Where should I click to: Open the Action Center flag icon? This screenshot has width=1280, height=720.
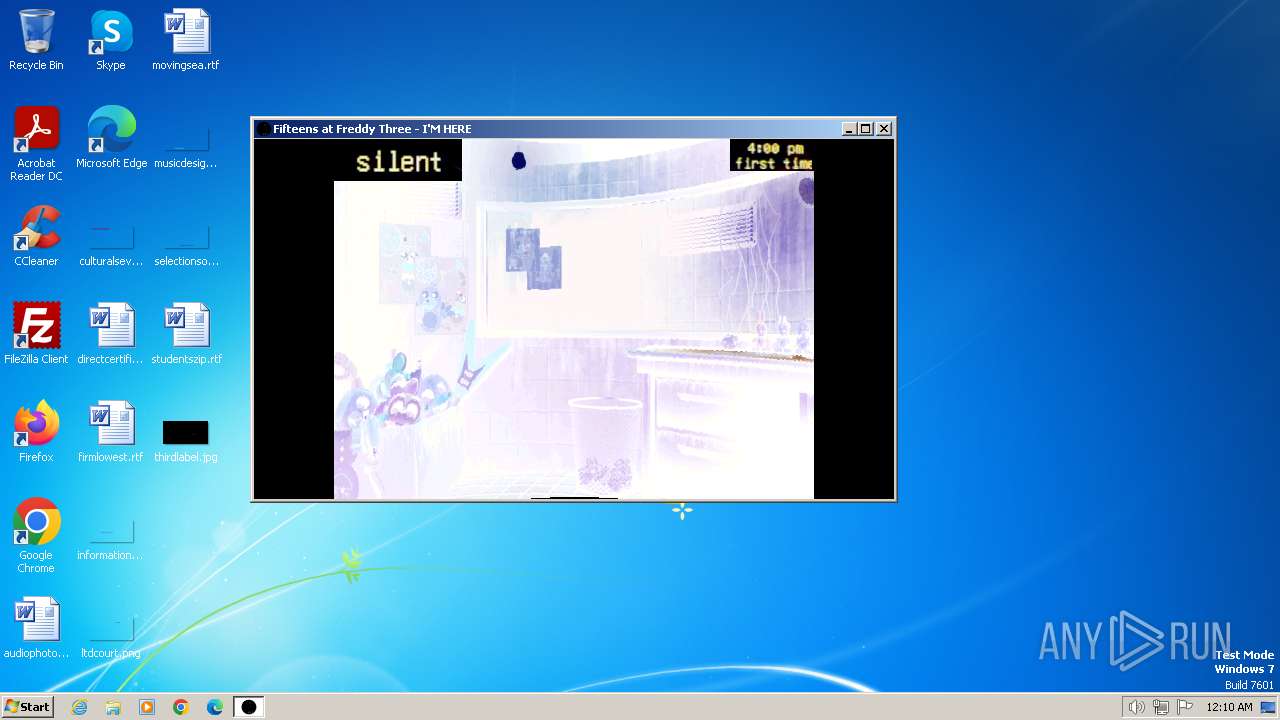(x=1185, y=707)
